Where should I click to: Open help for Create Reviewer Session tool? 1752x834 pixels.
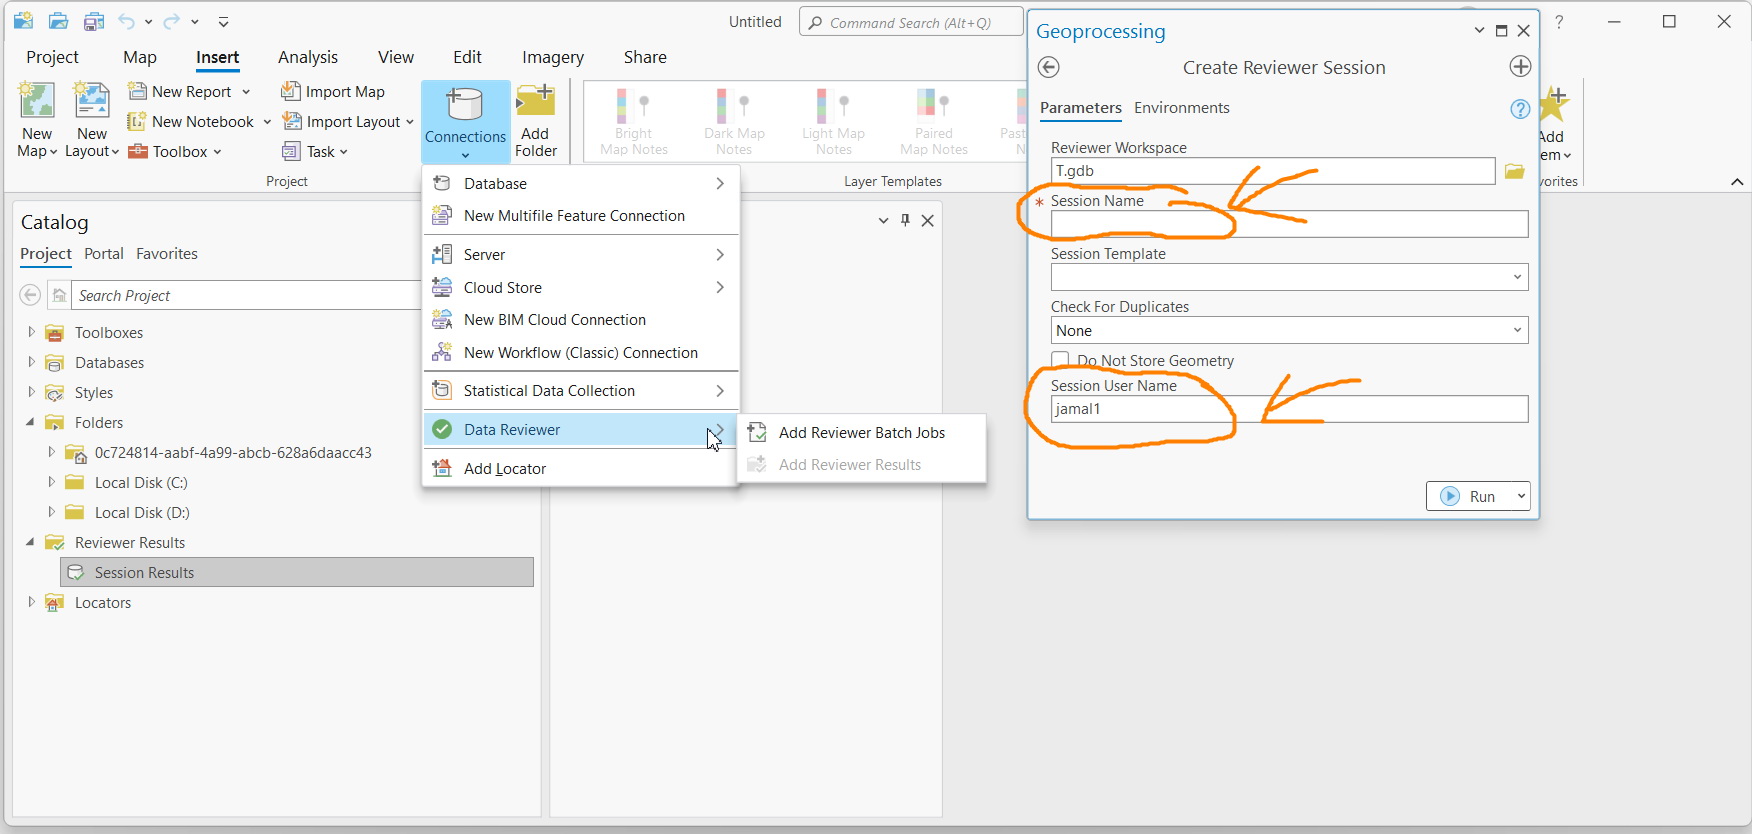[1520, 109]
